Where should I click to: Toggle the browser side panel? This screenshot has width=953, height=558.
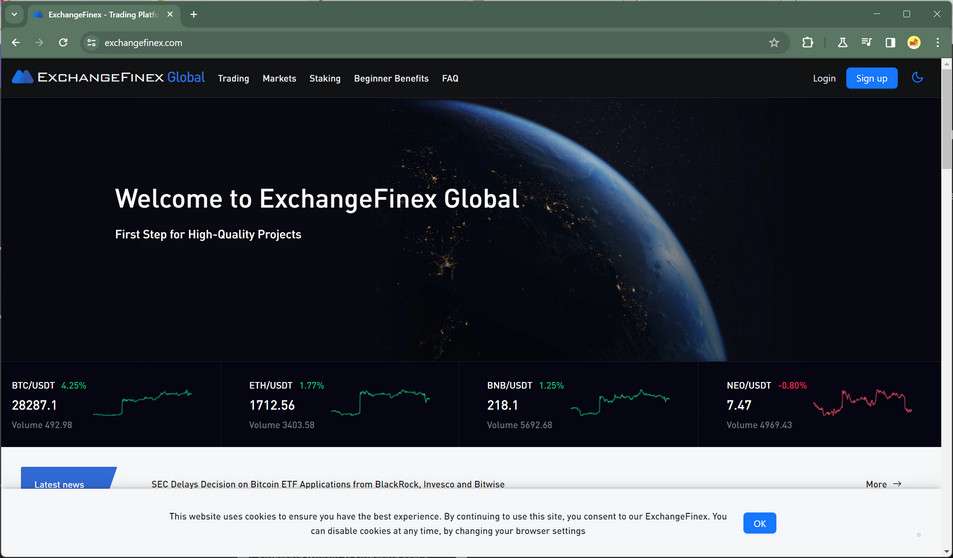point(890,43)
